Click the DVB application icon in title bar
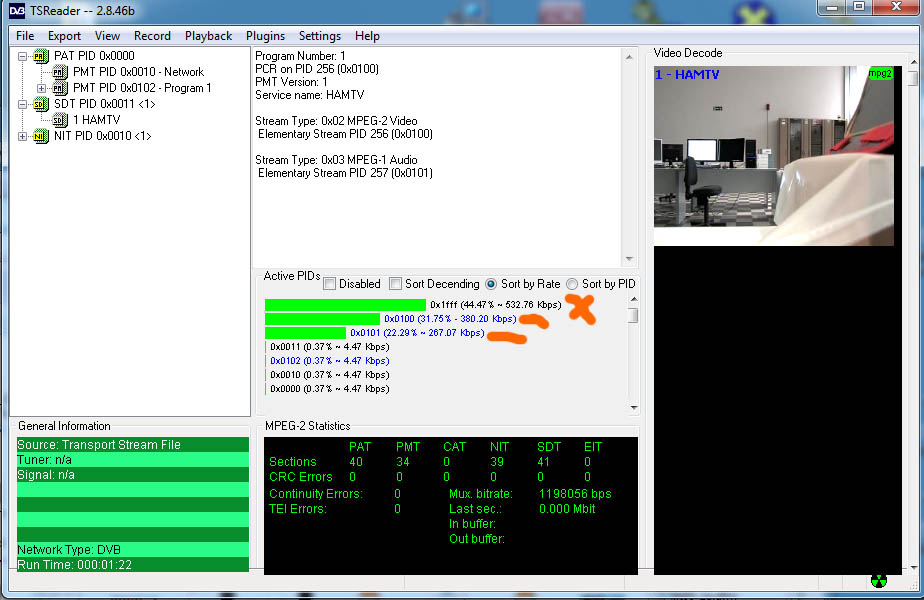The image size is (924, 600). pos(15,10)
